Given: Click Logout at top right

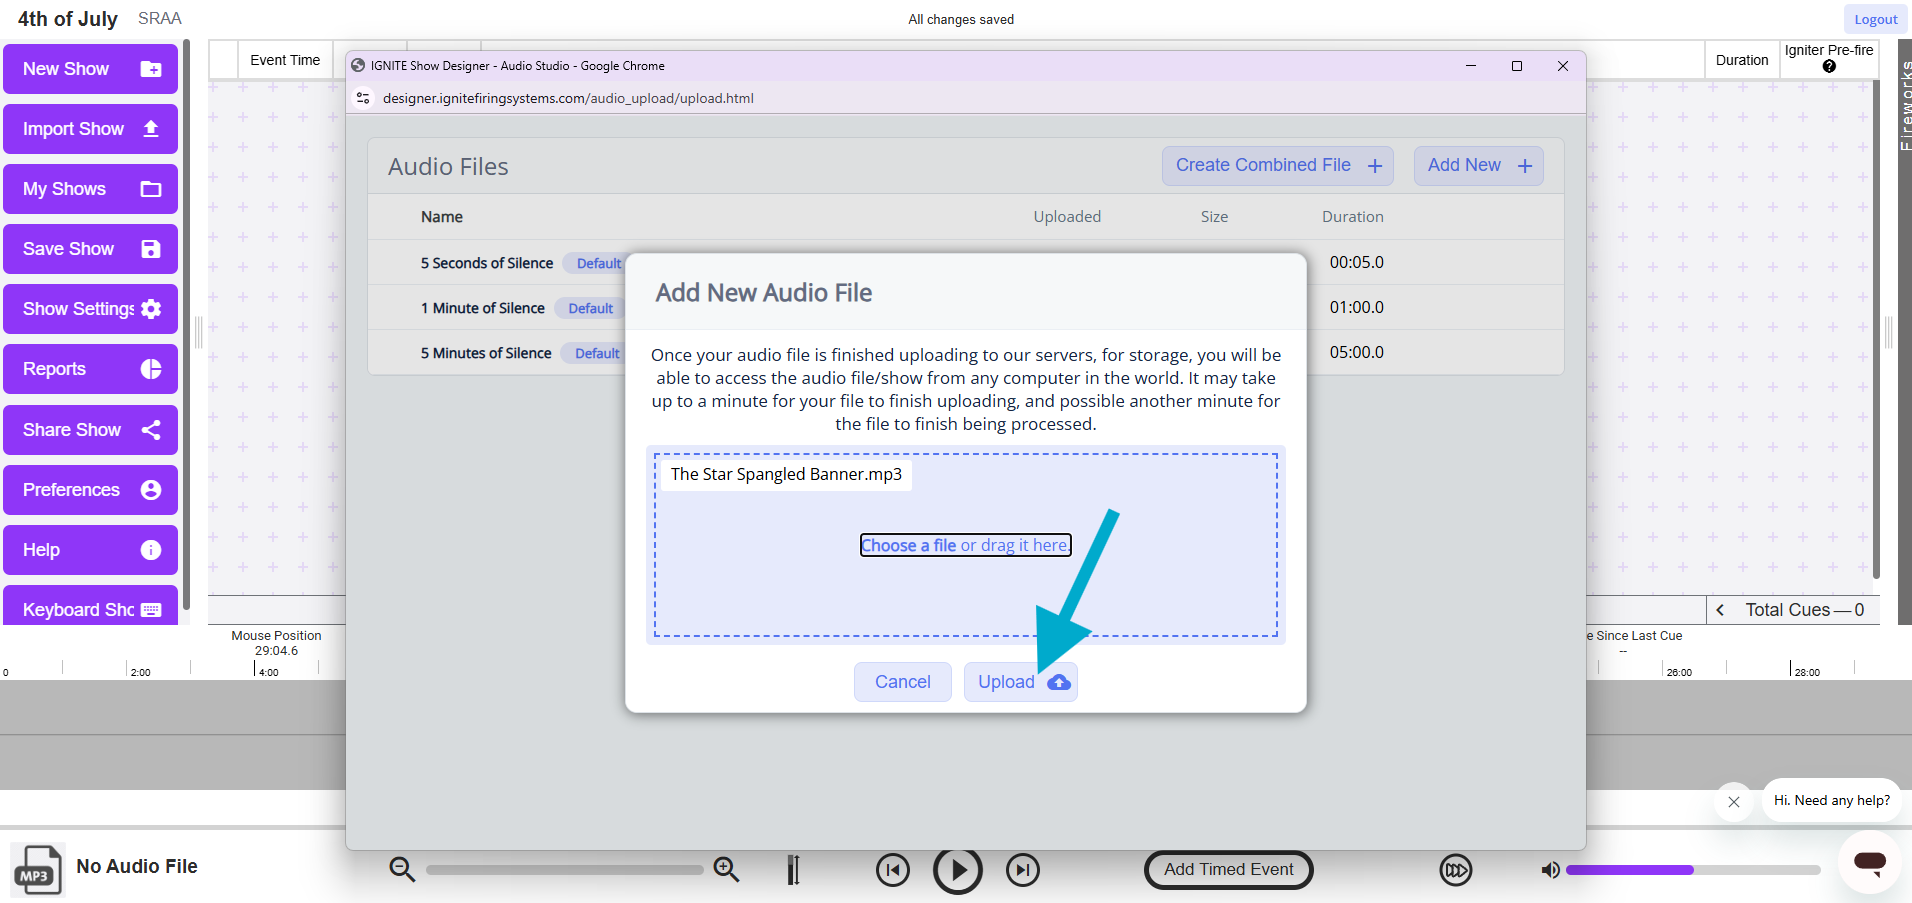Looking at the screenshot, I should coord(1875,18).
